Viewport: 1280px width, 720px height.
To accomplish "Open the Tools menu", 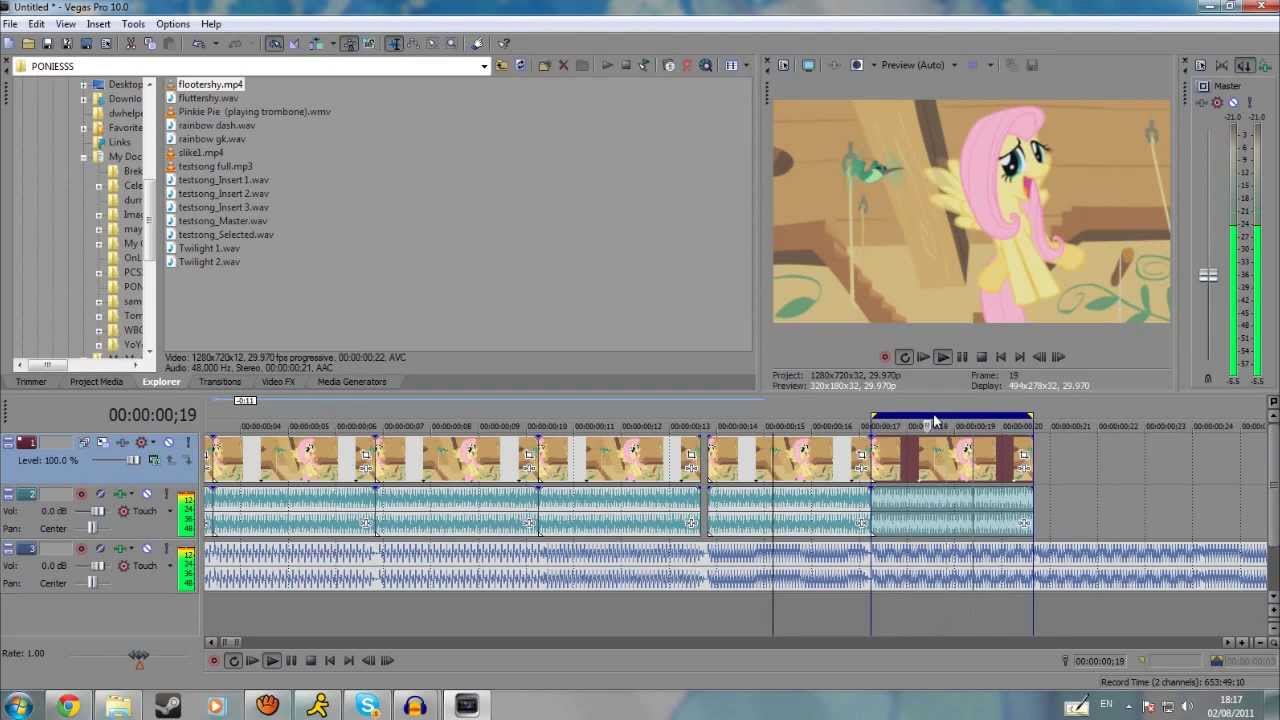I will point(133,24).
